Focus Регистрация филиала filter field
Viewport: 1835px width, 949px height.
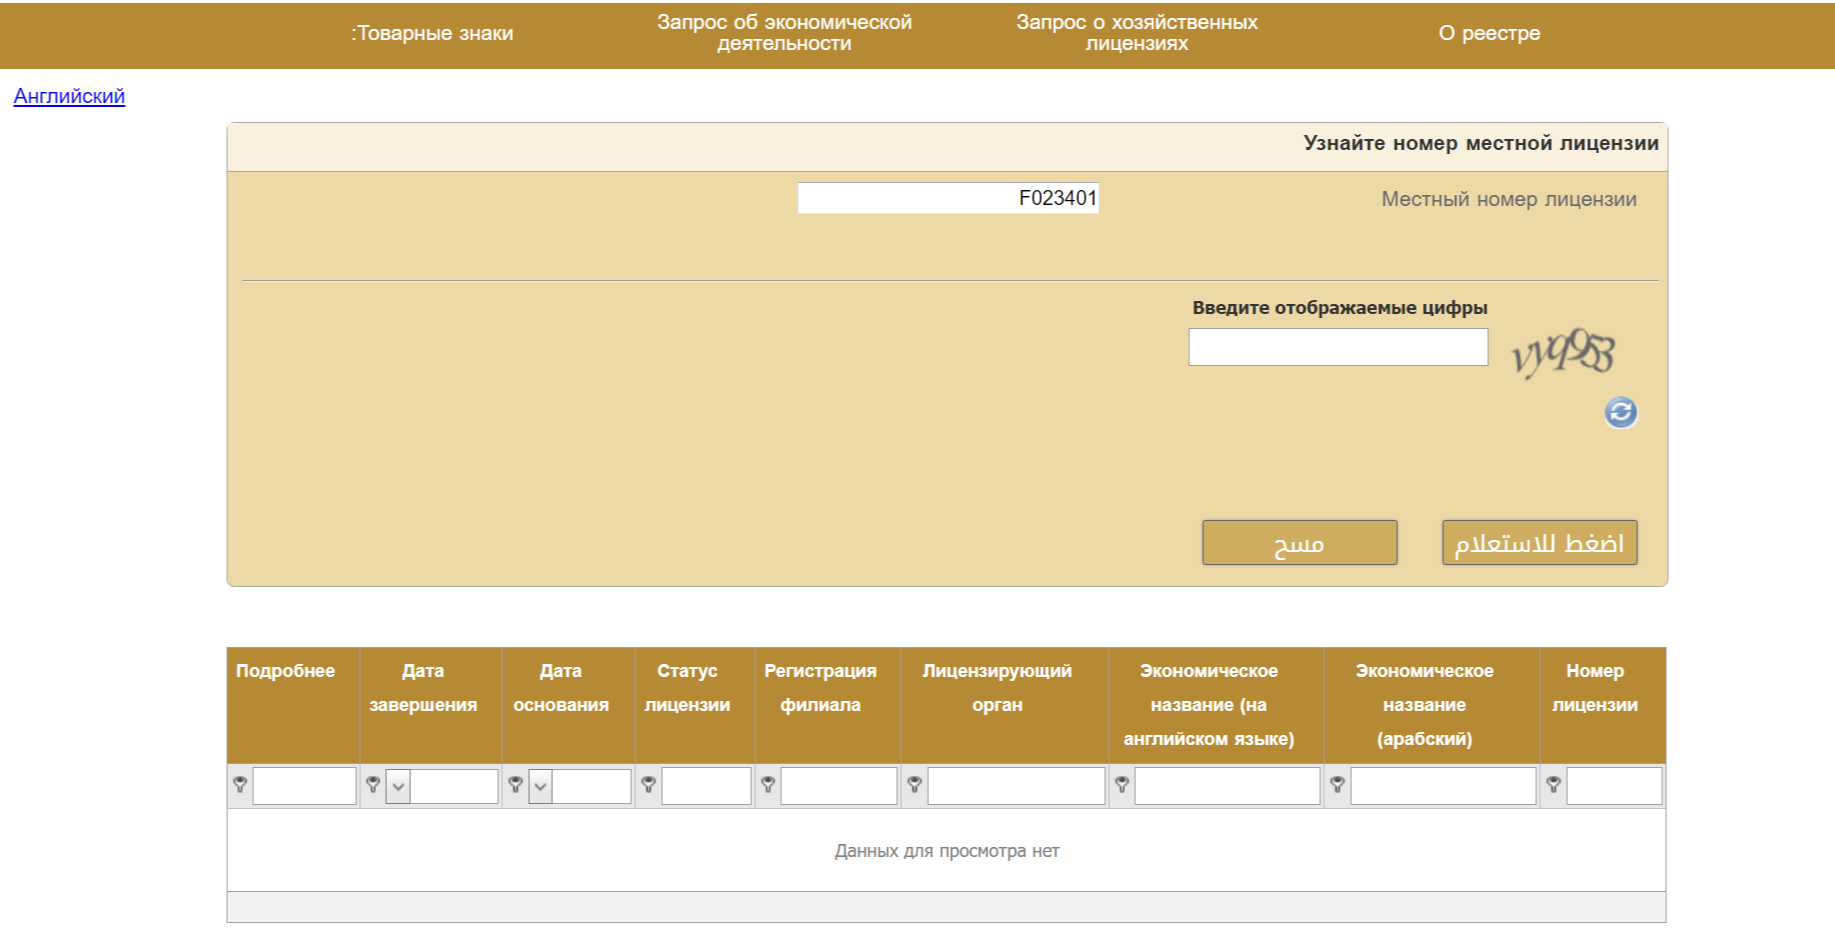pyautogui.click(x=839, y=786)
